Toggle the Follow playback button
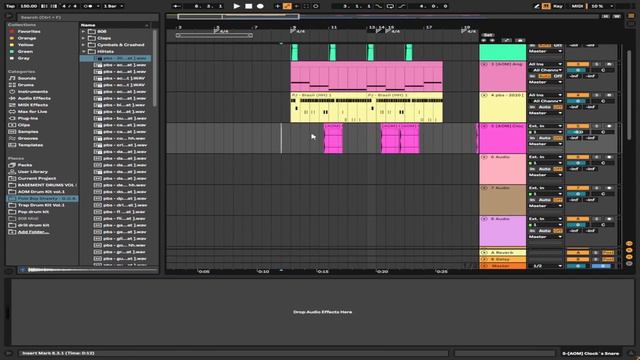This screenshot has width=640, height=360. click(x=176, y=6)
